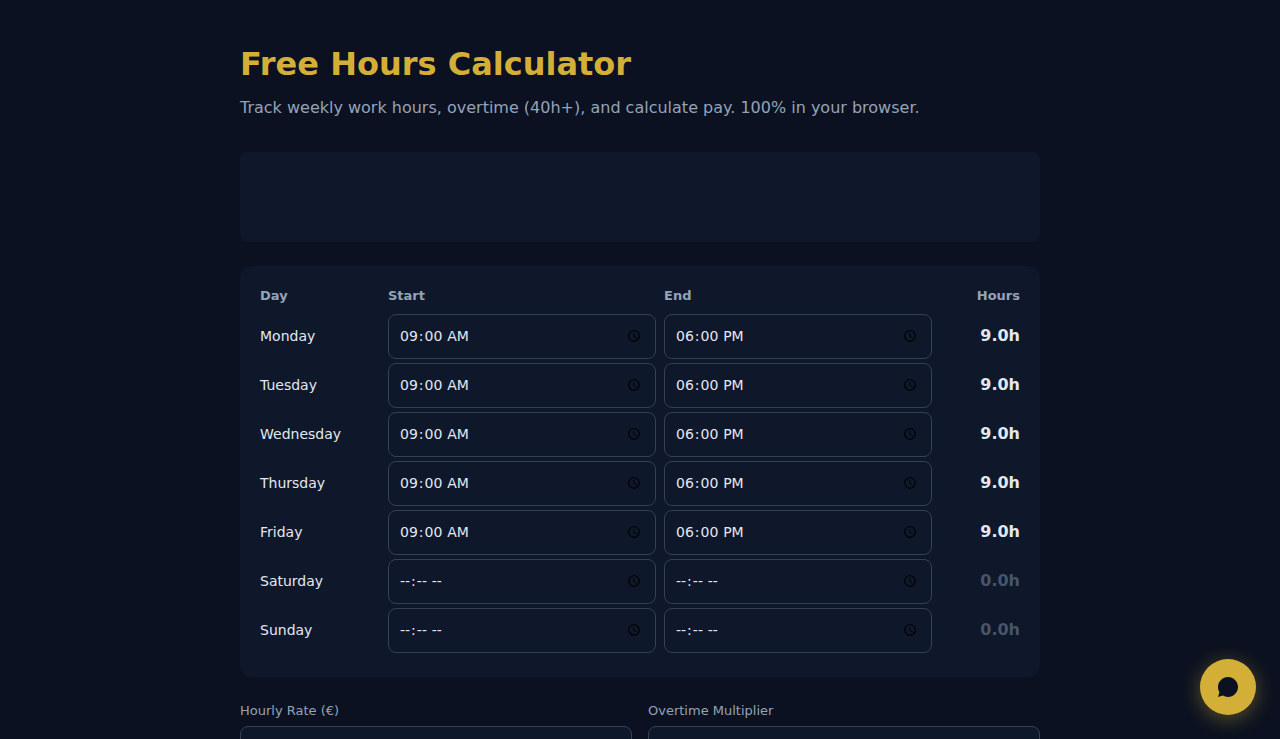Image resolution: width=1280 pixels, height=739 pixels.
Task: Open the chat bubble widget
Action: point(1228,687)
